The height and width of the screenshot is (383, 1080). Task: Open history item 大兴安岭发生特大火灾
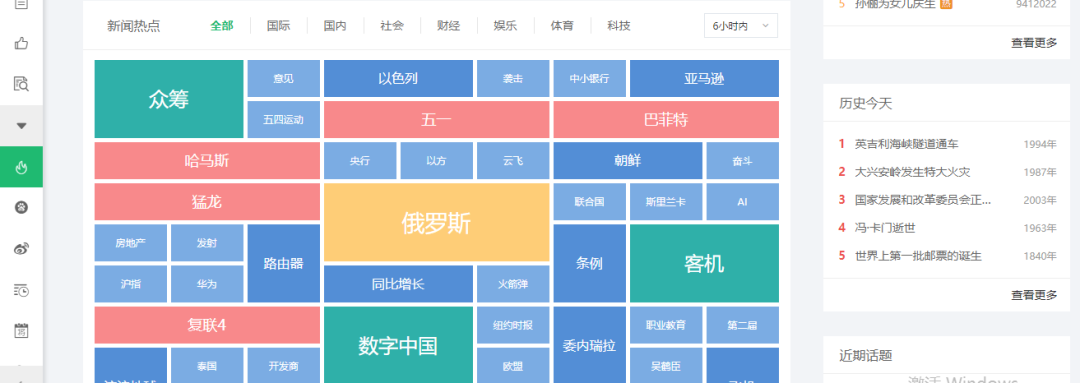912,172
